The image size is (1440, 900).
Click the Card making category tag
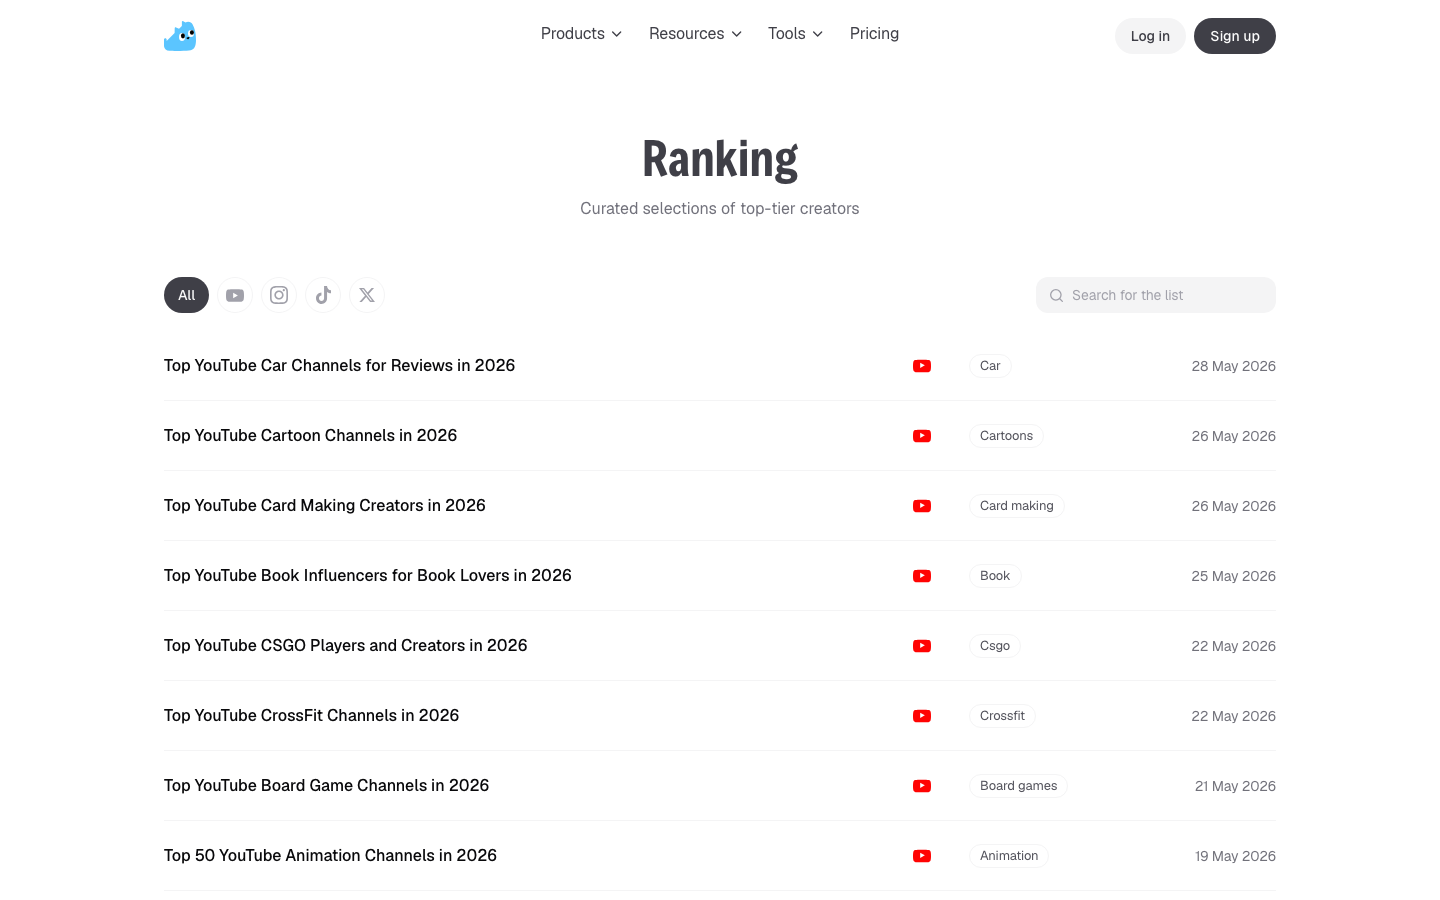point(1016,506)
